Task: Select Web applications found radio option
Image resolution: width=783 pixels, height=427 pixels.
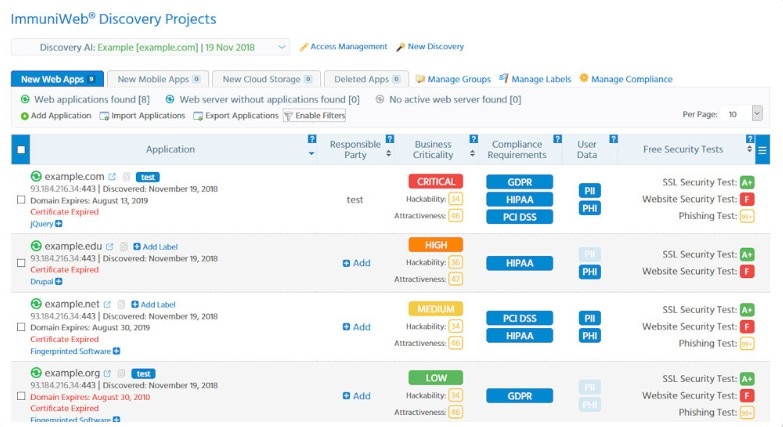Action: click(25, 99)
